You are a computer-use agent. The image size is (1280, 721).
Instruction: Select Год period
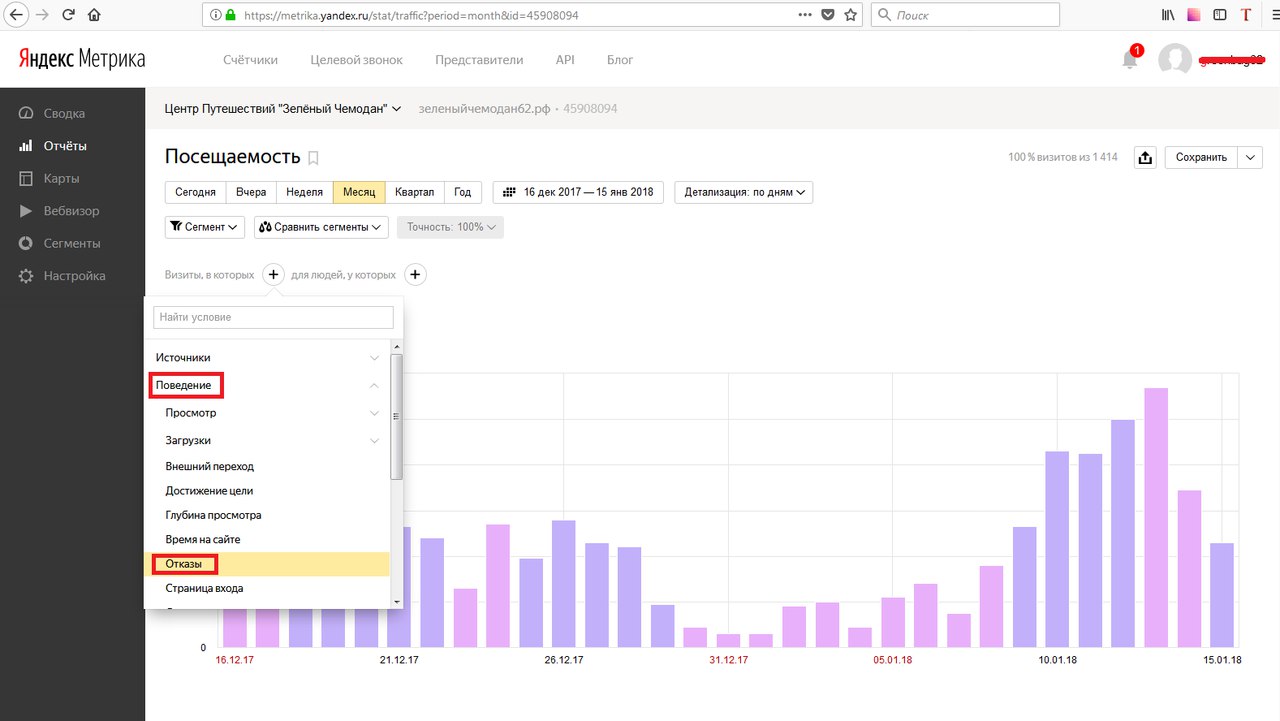(x=463, y=192)
